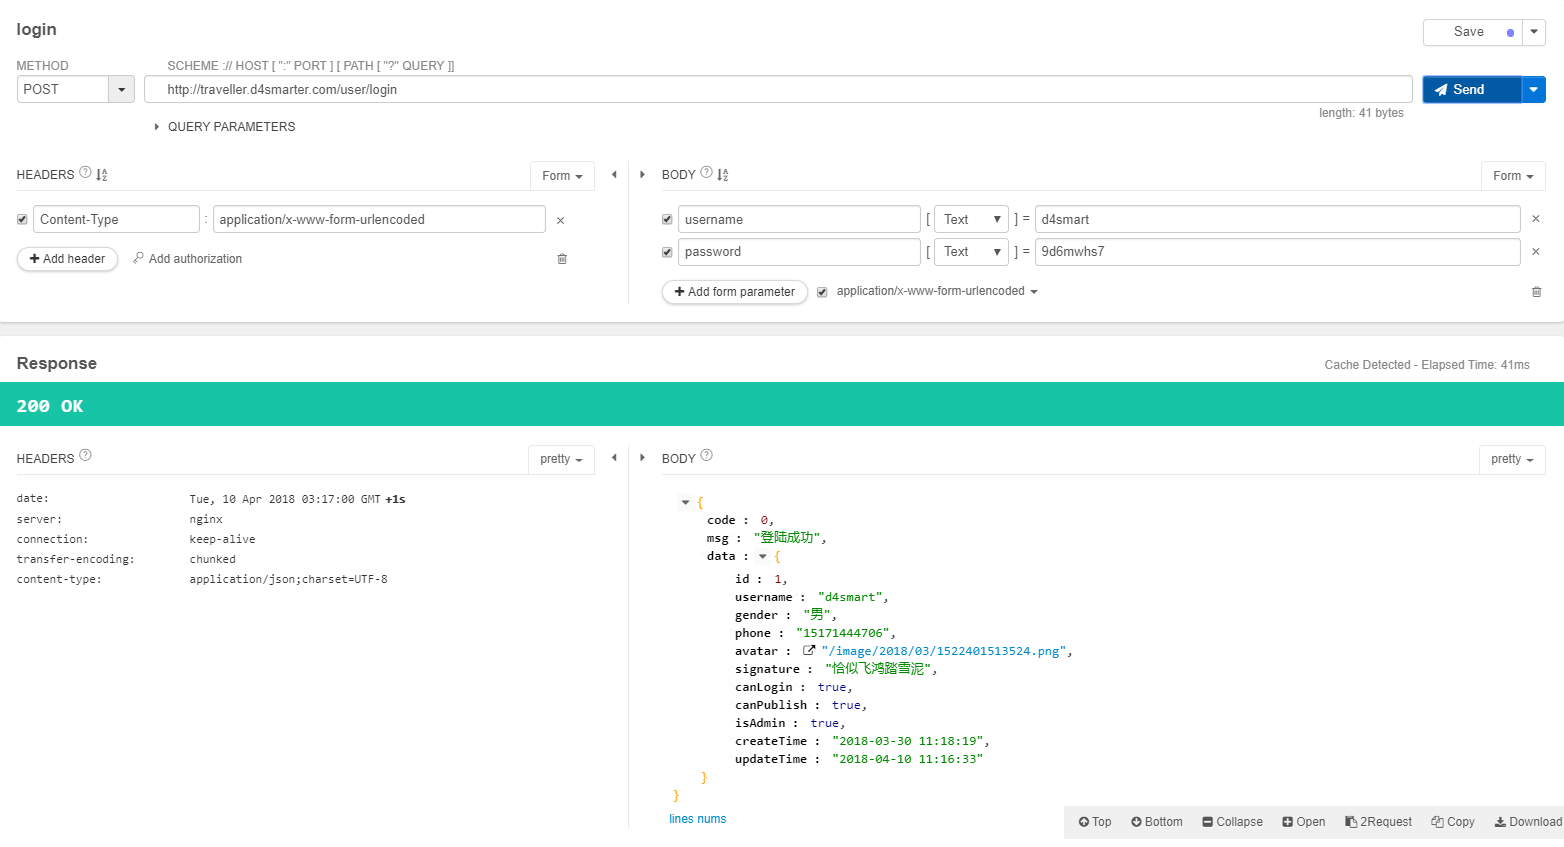Screen dimensions: 1564x847
Task: Open request headers Form dropdown
Action: (x=562, y=176)
